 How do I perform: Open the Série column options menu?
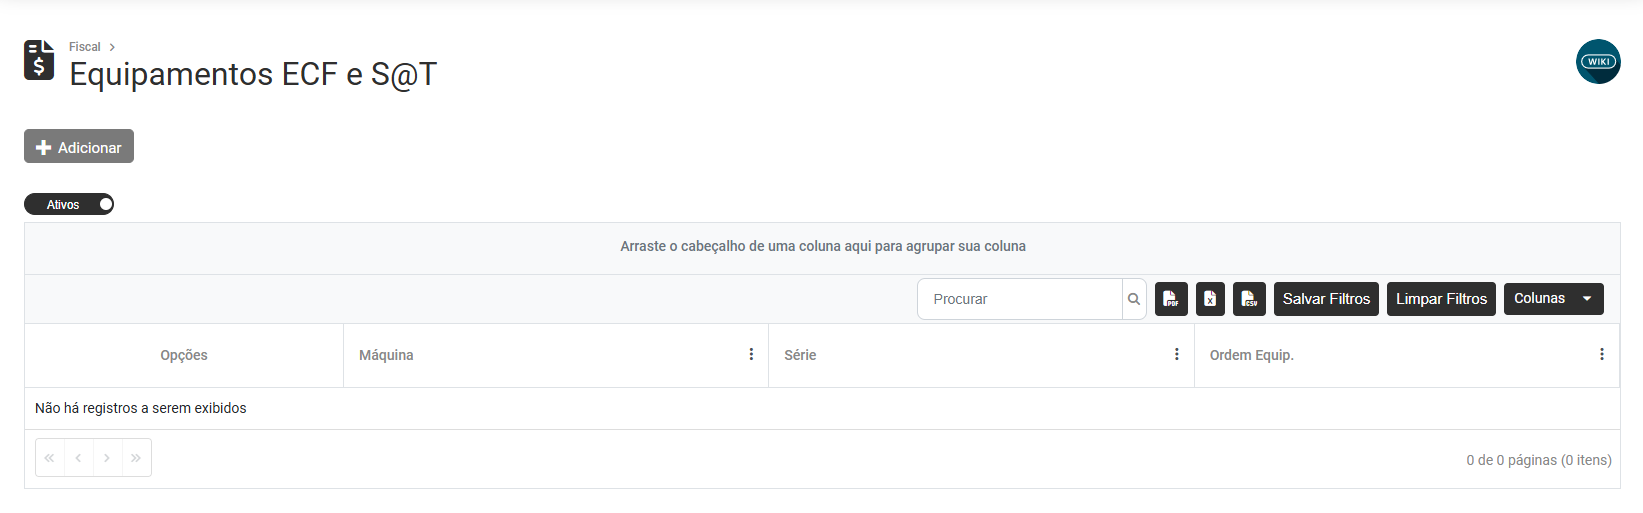1176,355
